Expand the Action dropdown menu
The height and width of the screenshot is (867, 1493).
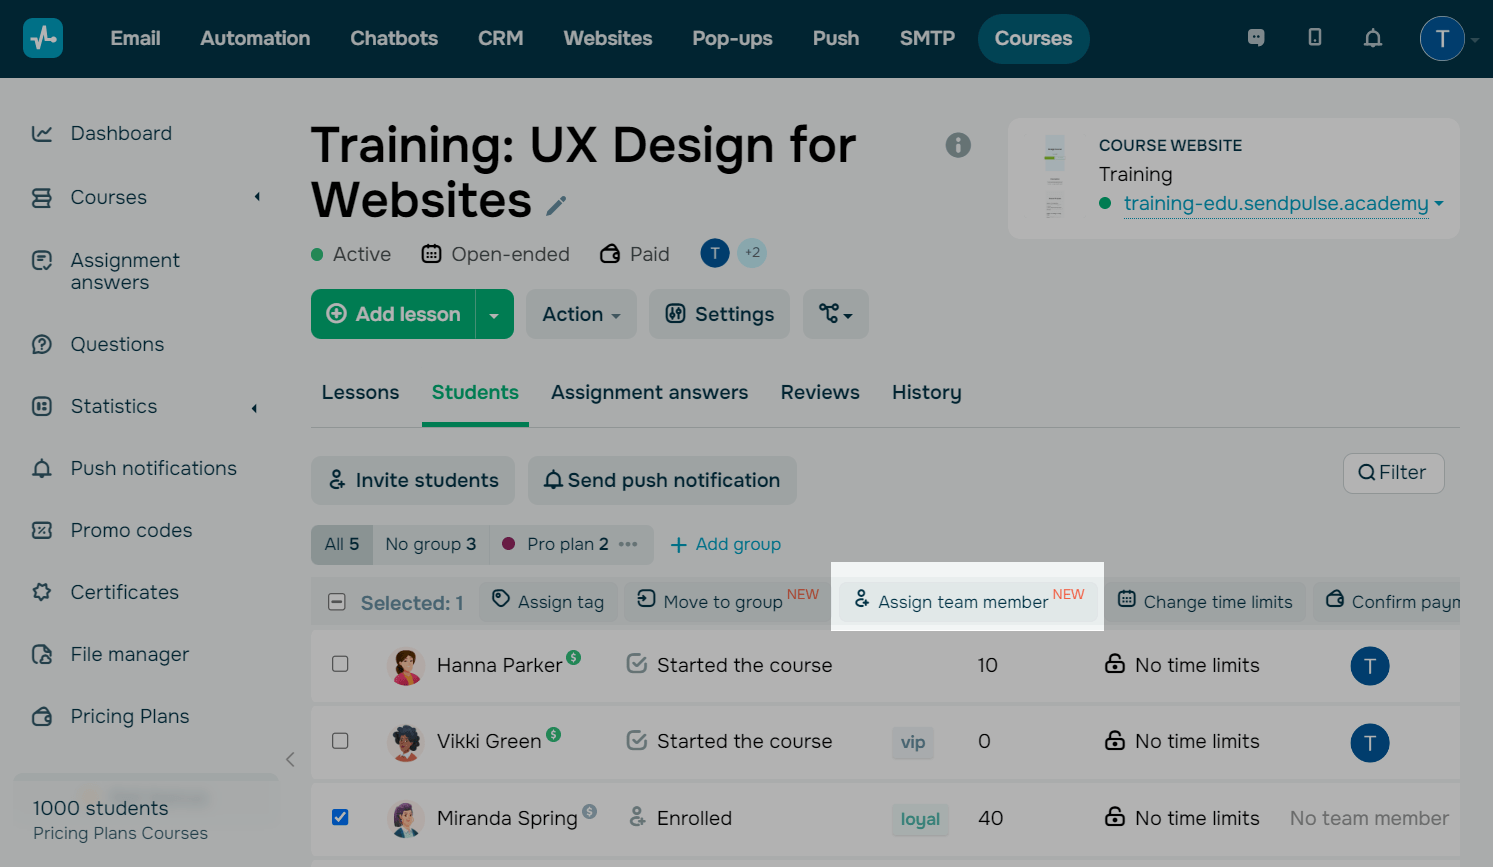tap(581, 314)
